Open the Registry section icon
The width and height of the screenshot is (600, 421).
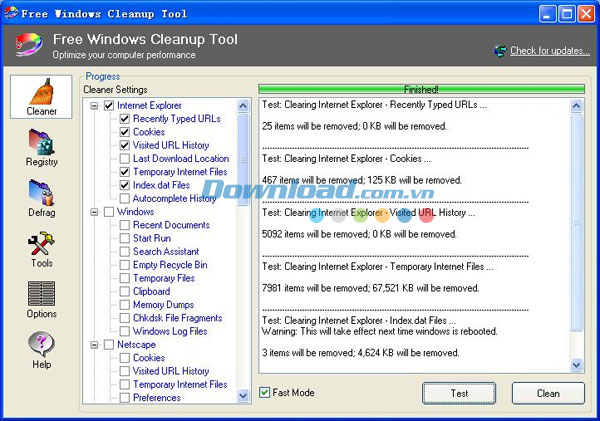pyautogui.click(x=41, y=142)
